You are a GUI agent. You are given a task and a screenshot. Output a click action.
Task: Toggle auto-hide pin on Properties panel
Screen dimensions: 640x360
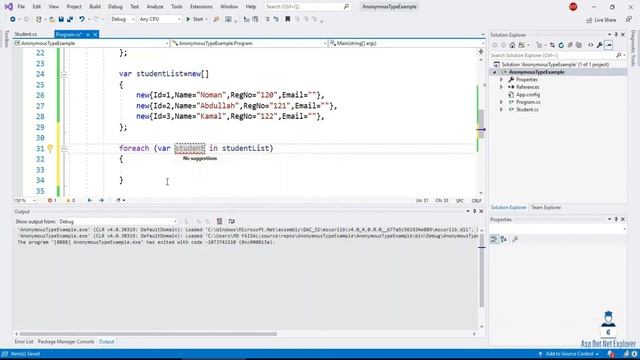(x=616, y=219)
